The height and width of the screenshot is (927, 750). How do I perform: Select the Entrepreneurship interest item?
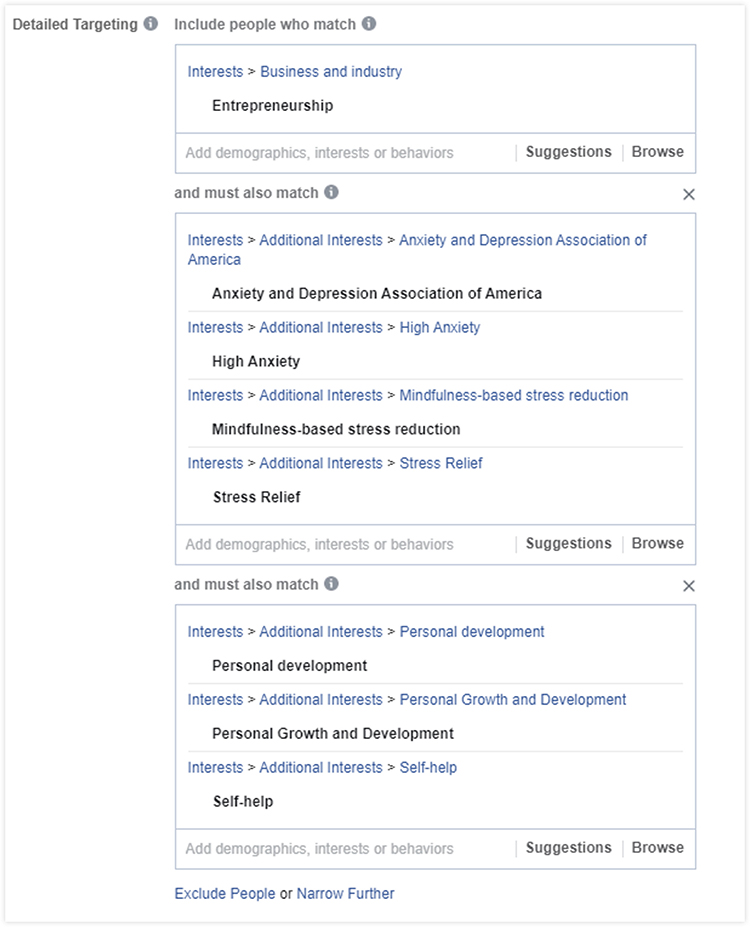click(272, 106)
